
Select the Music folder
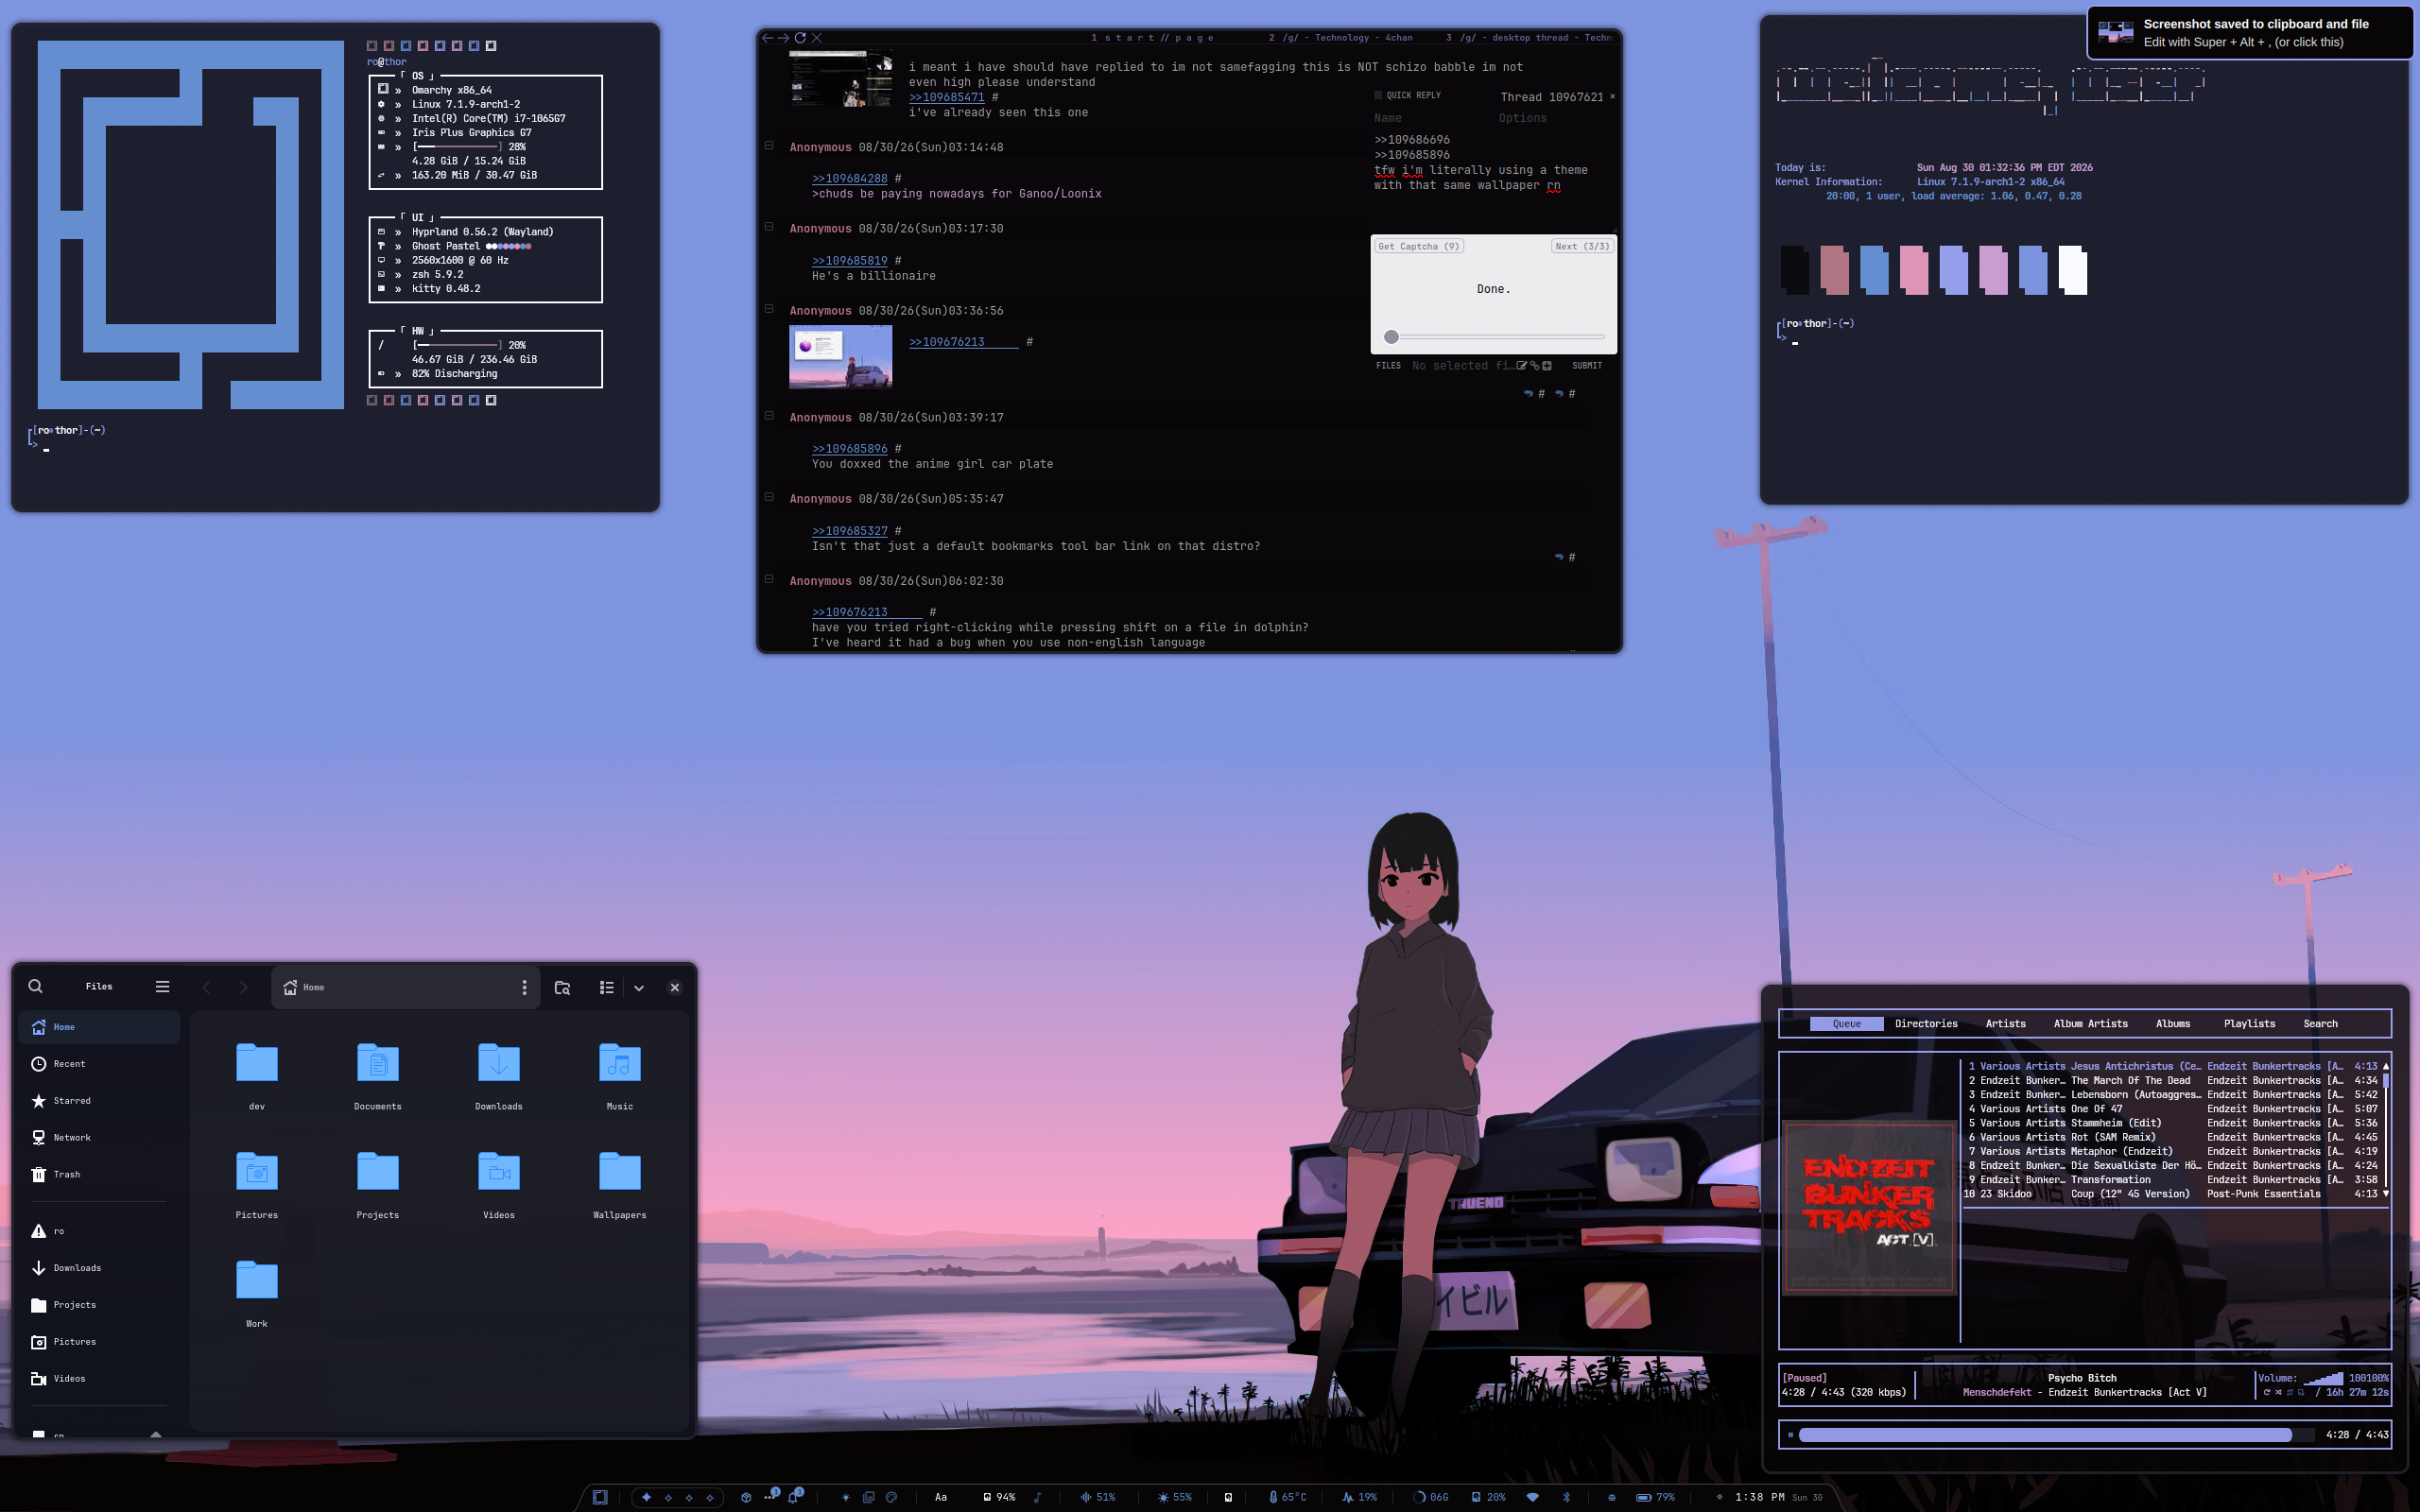(620, 1075)
